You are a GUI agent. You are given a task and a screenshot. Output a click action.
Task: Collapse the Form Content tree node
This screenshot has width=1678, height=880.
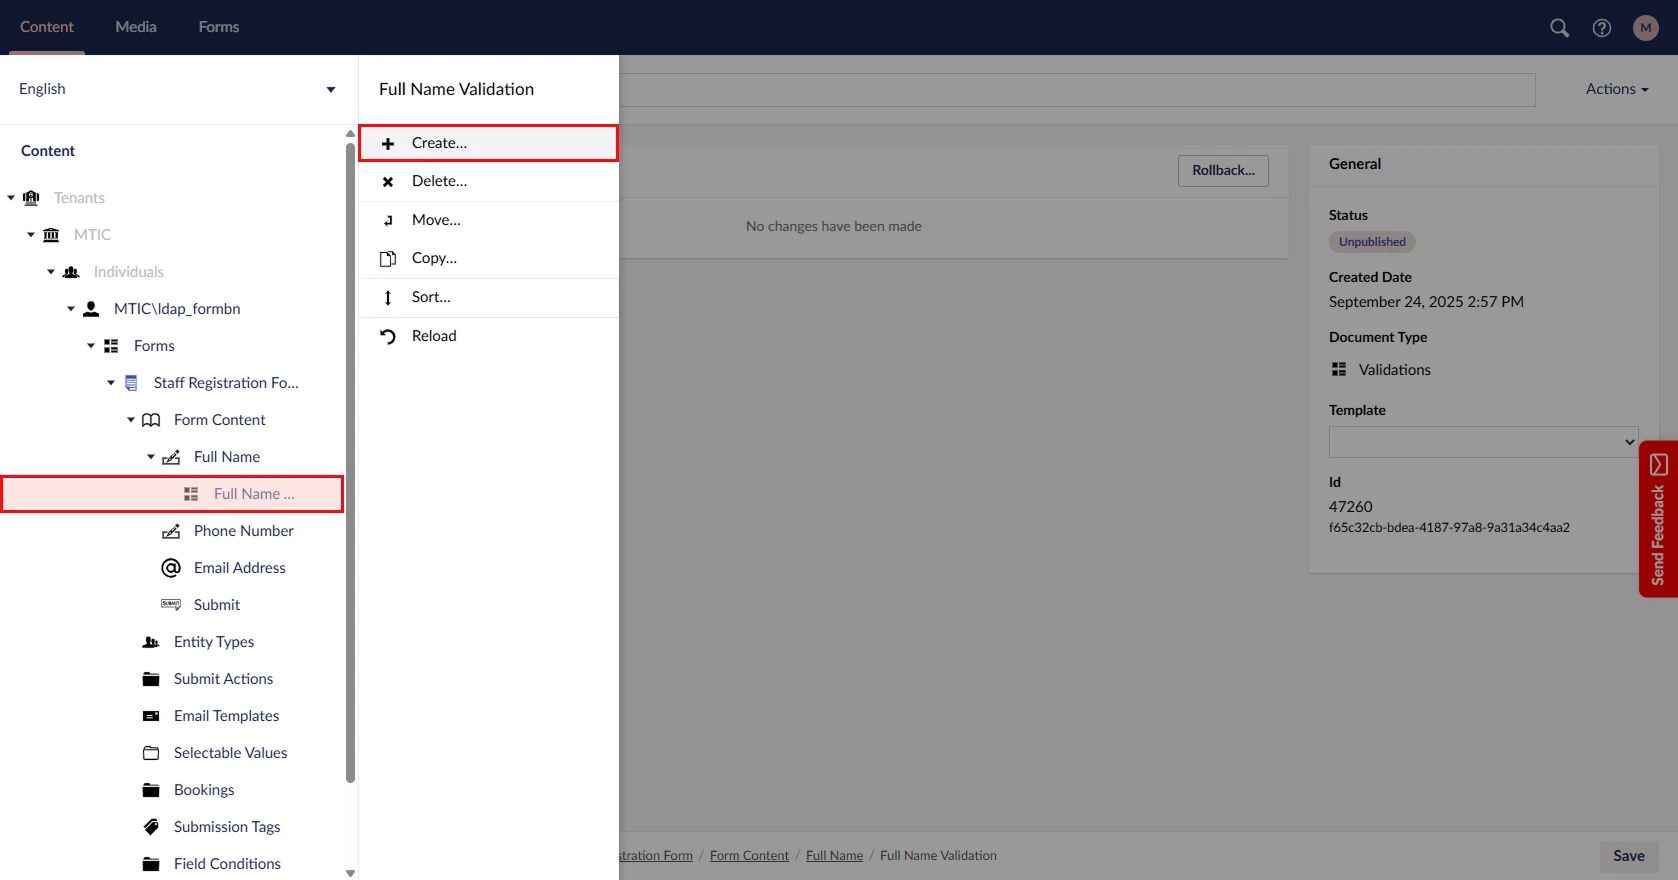pyautogui.click(x=131, y=420)
